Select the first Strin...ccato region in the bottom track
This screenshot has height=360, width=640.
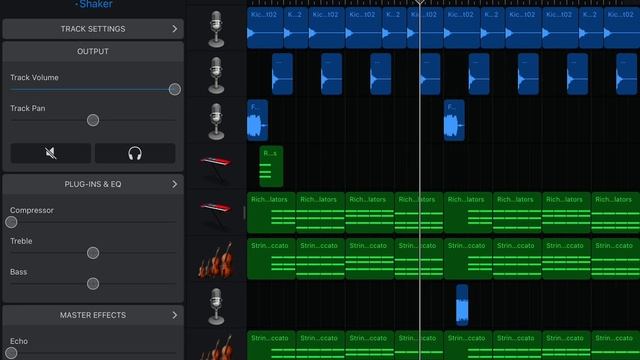(x=271, y=345)
